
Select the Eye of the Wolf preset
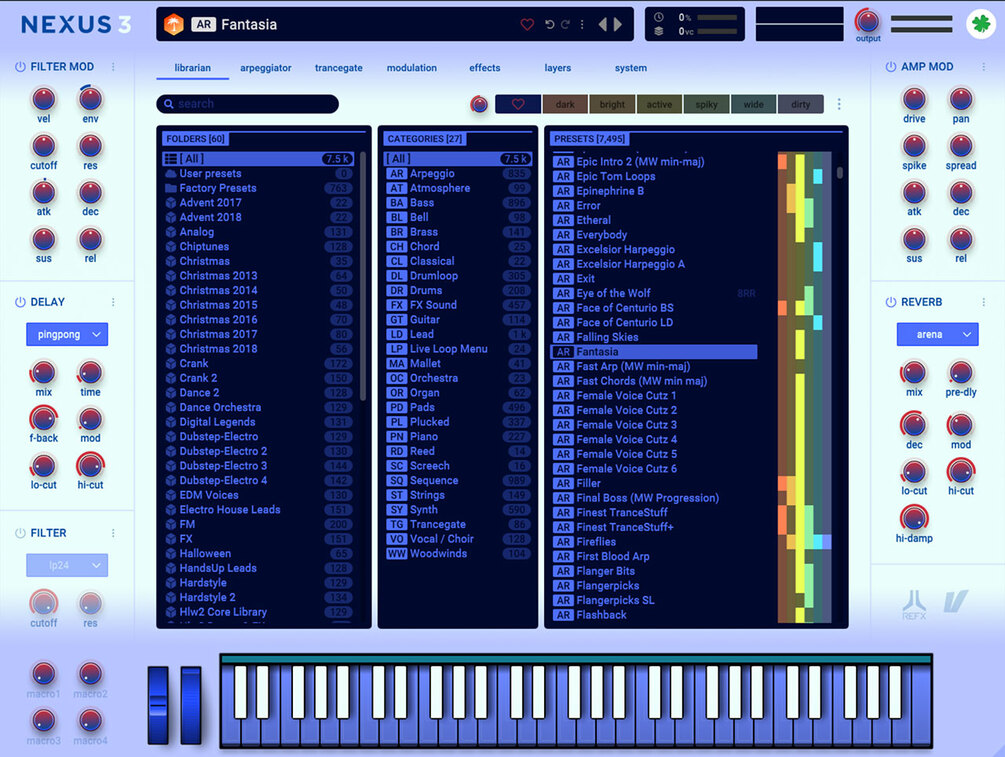click(654, 294)
